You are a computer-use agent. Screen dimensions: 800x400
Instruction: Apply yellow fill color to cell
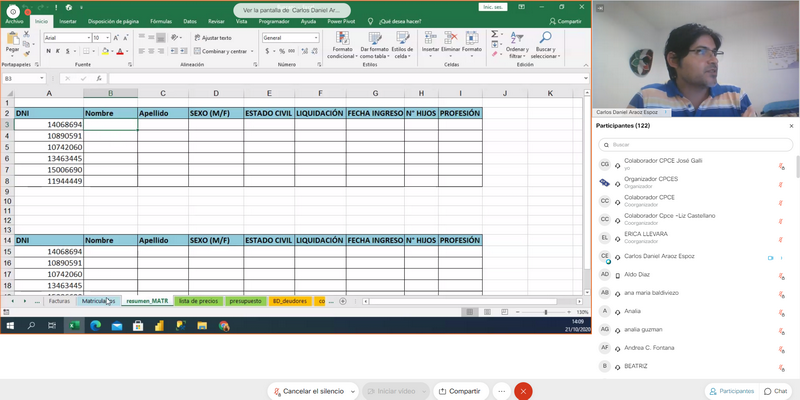pos(105,51)
